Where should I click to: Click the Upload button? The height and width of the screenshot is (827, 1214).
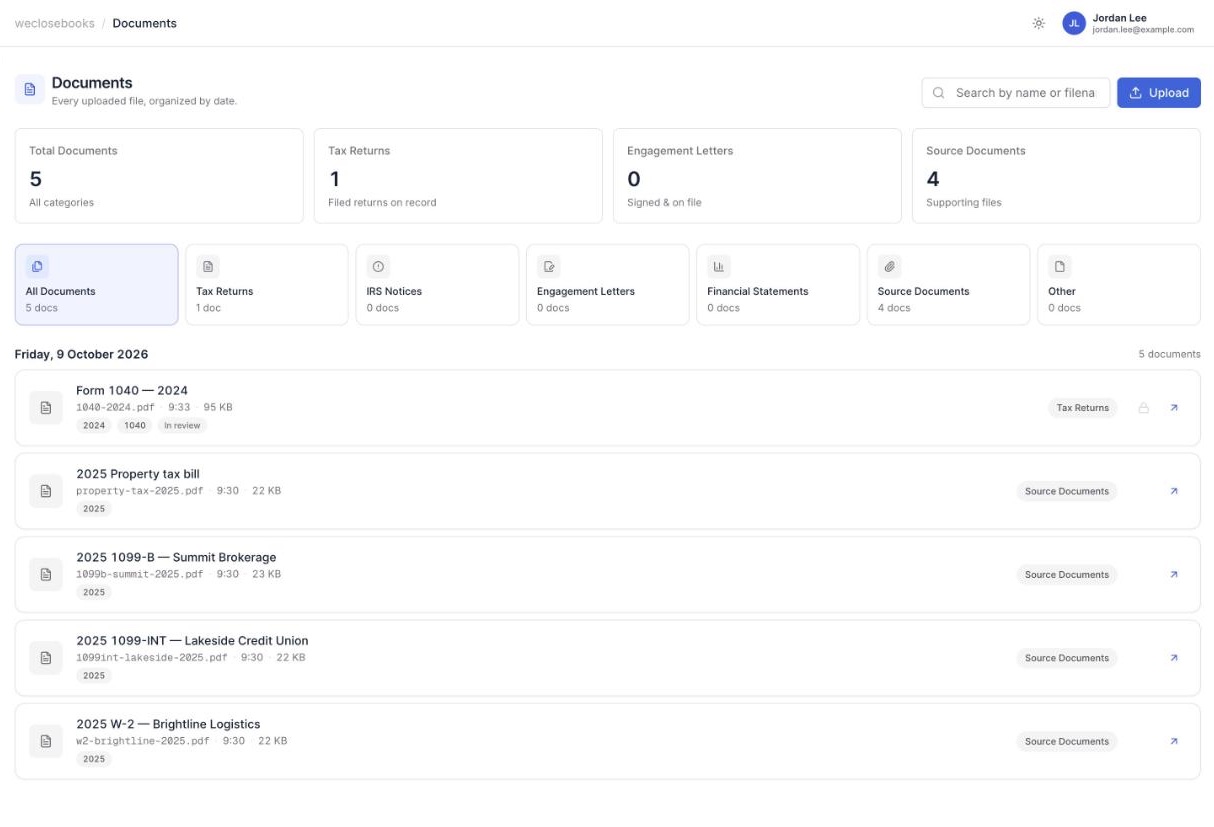(x=1159, y=93)
